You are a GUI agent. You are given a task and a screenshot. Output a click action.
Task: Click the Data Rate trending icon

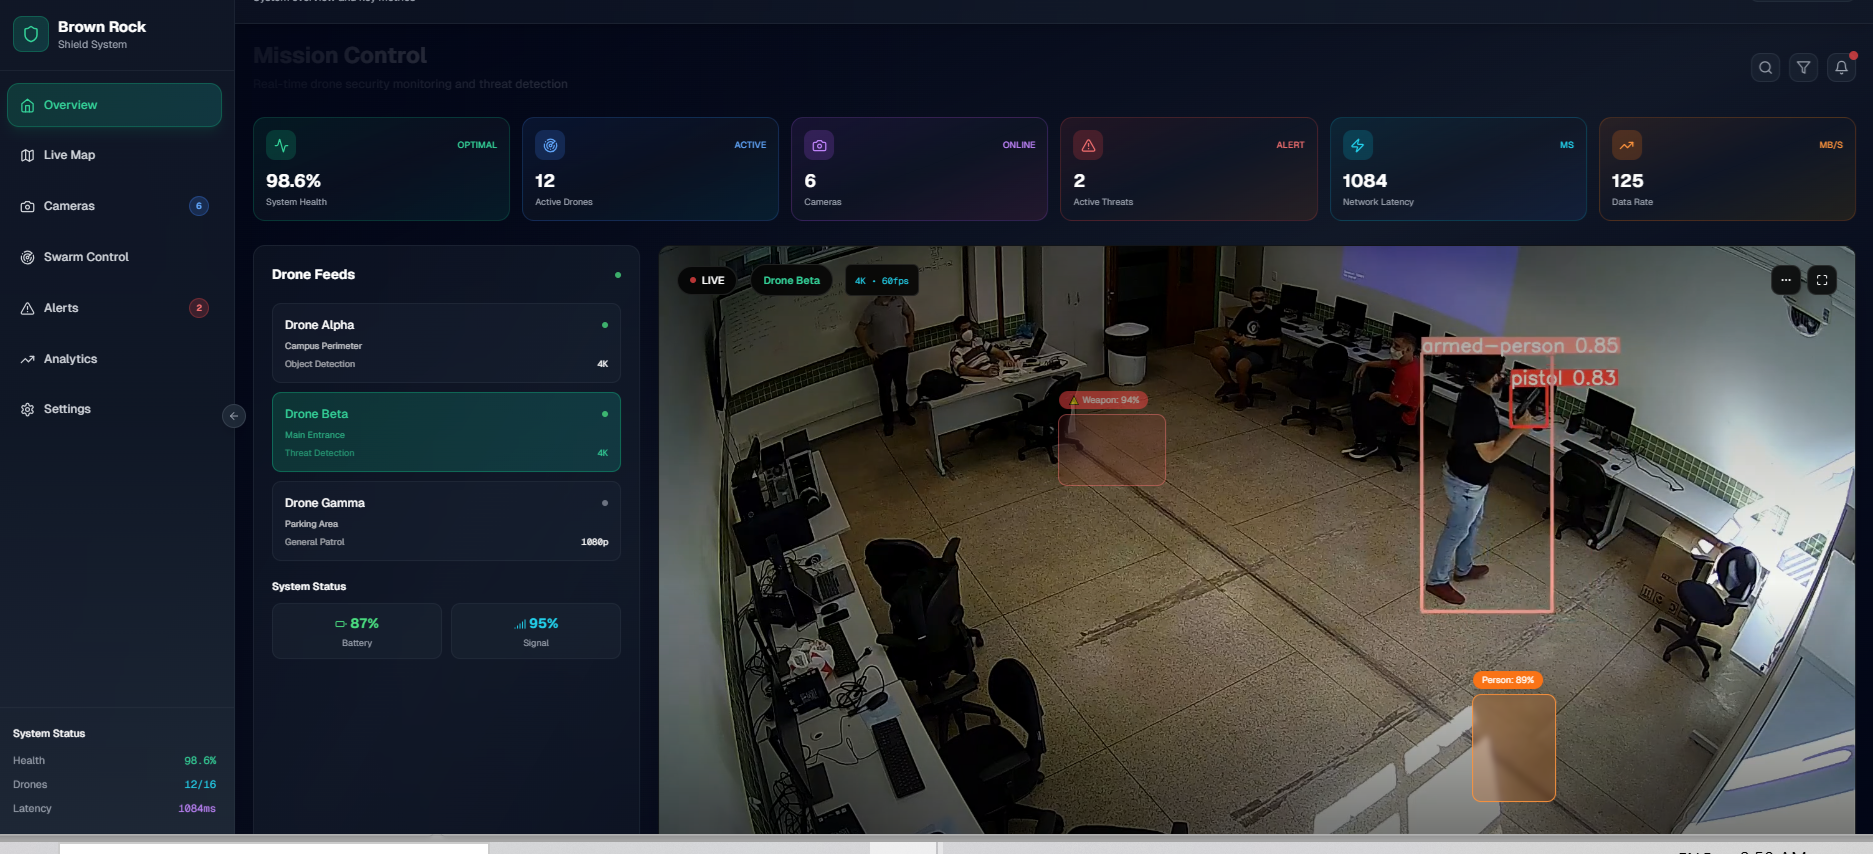point(1627,145)
